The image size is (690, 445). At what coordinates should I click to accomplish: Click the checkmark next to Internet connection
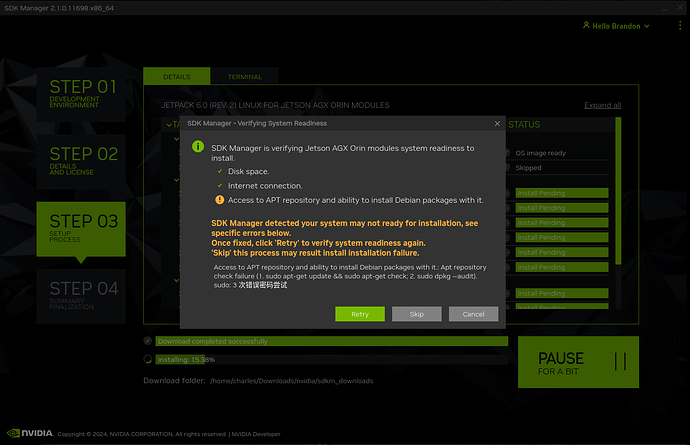220,186
